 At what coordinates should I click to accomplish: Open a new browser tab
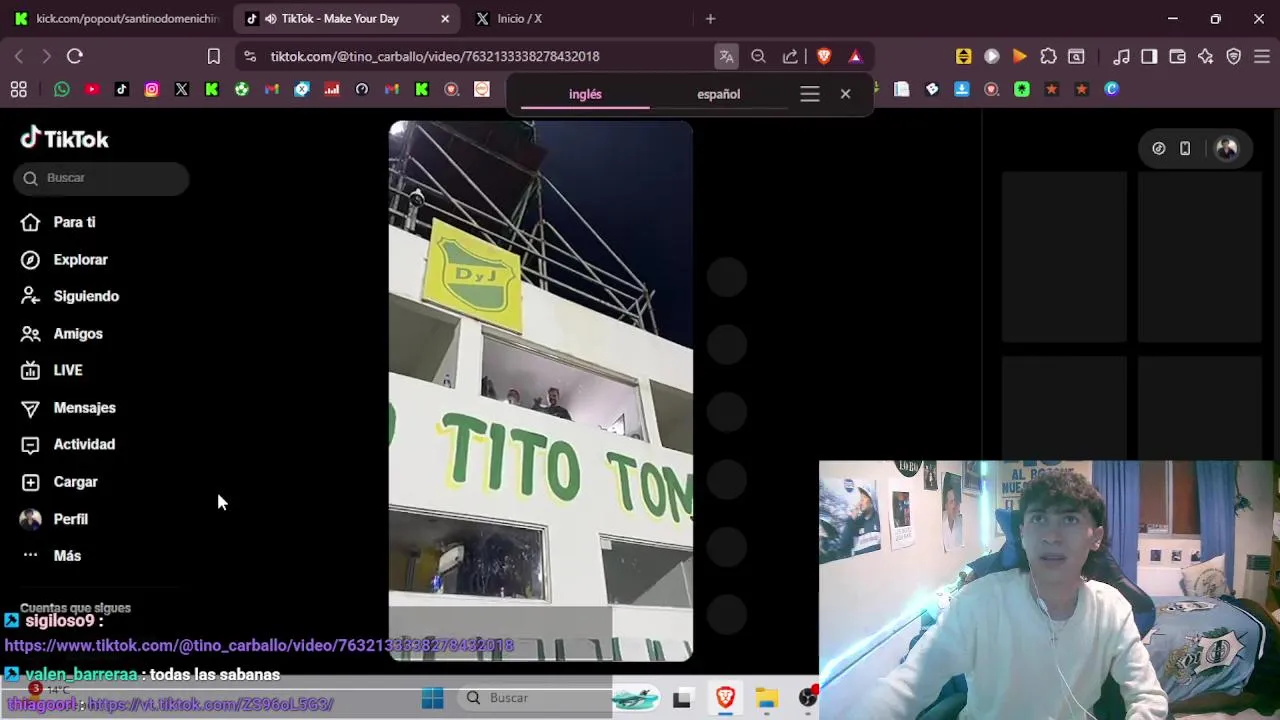(710, 18)
